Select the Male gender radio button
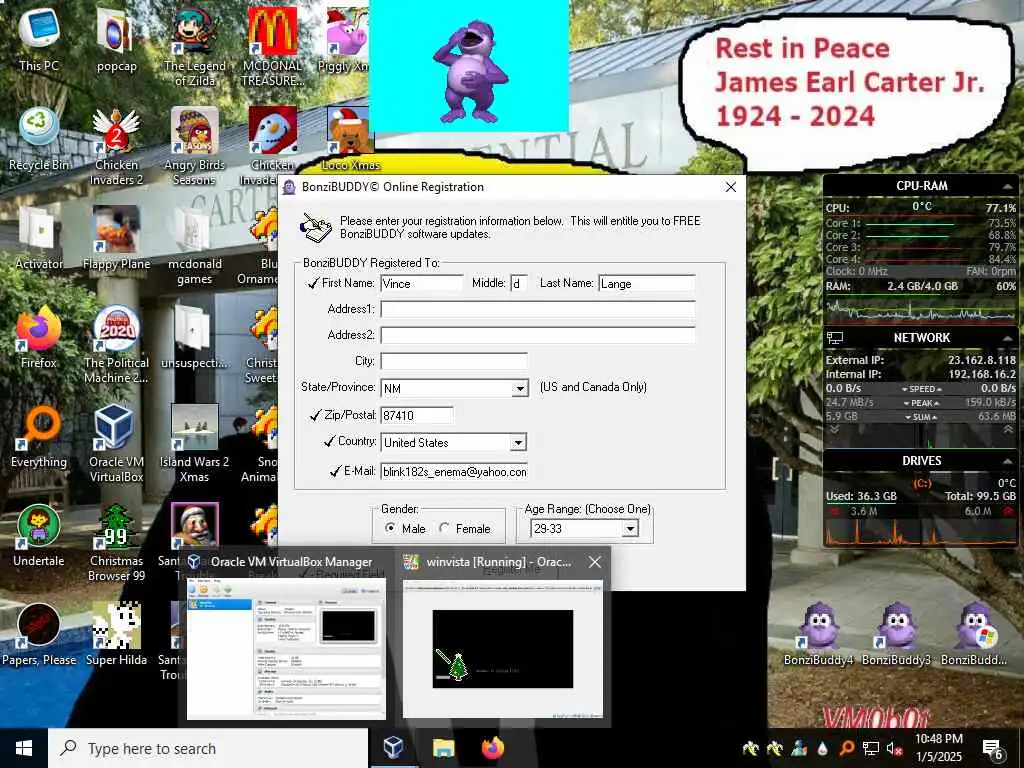 coord(391,528)
